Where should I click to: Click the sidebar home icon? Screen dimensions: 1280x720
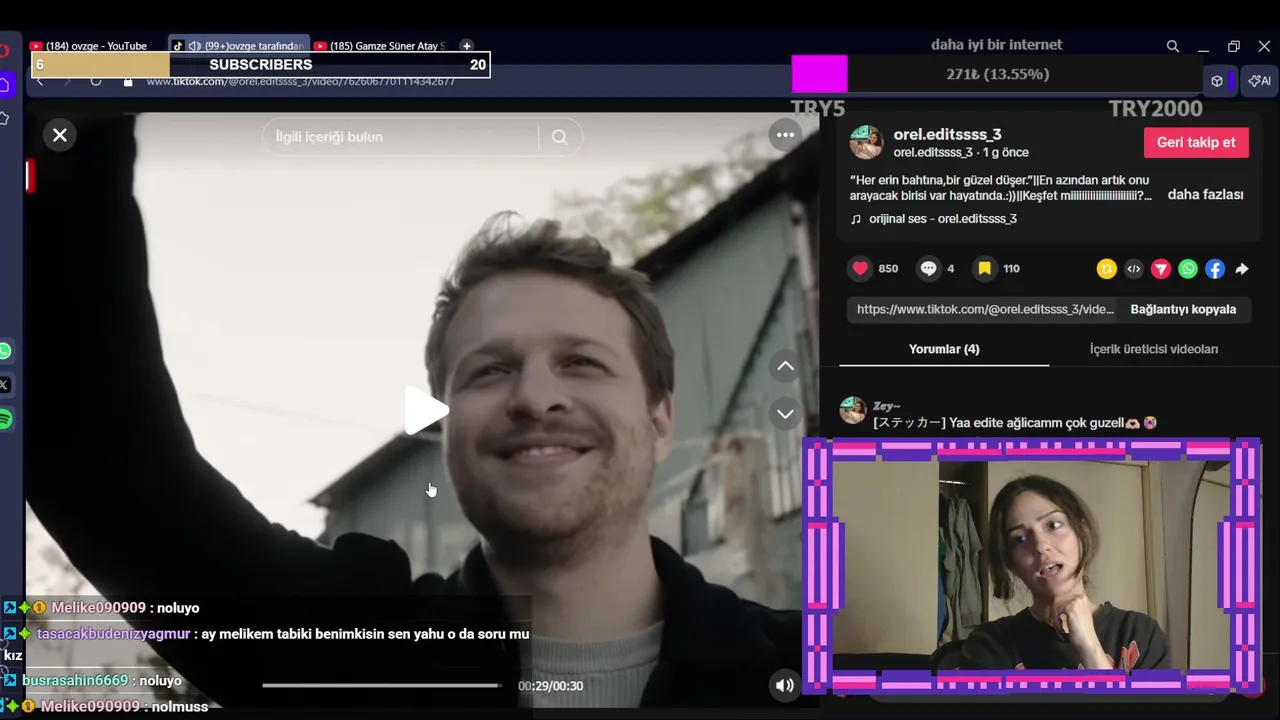tap(5, 84)
